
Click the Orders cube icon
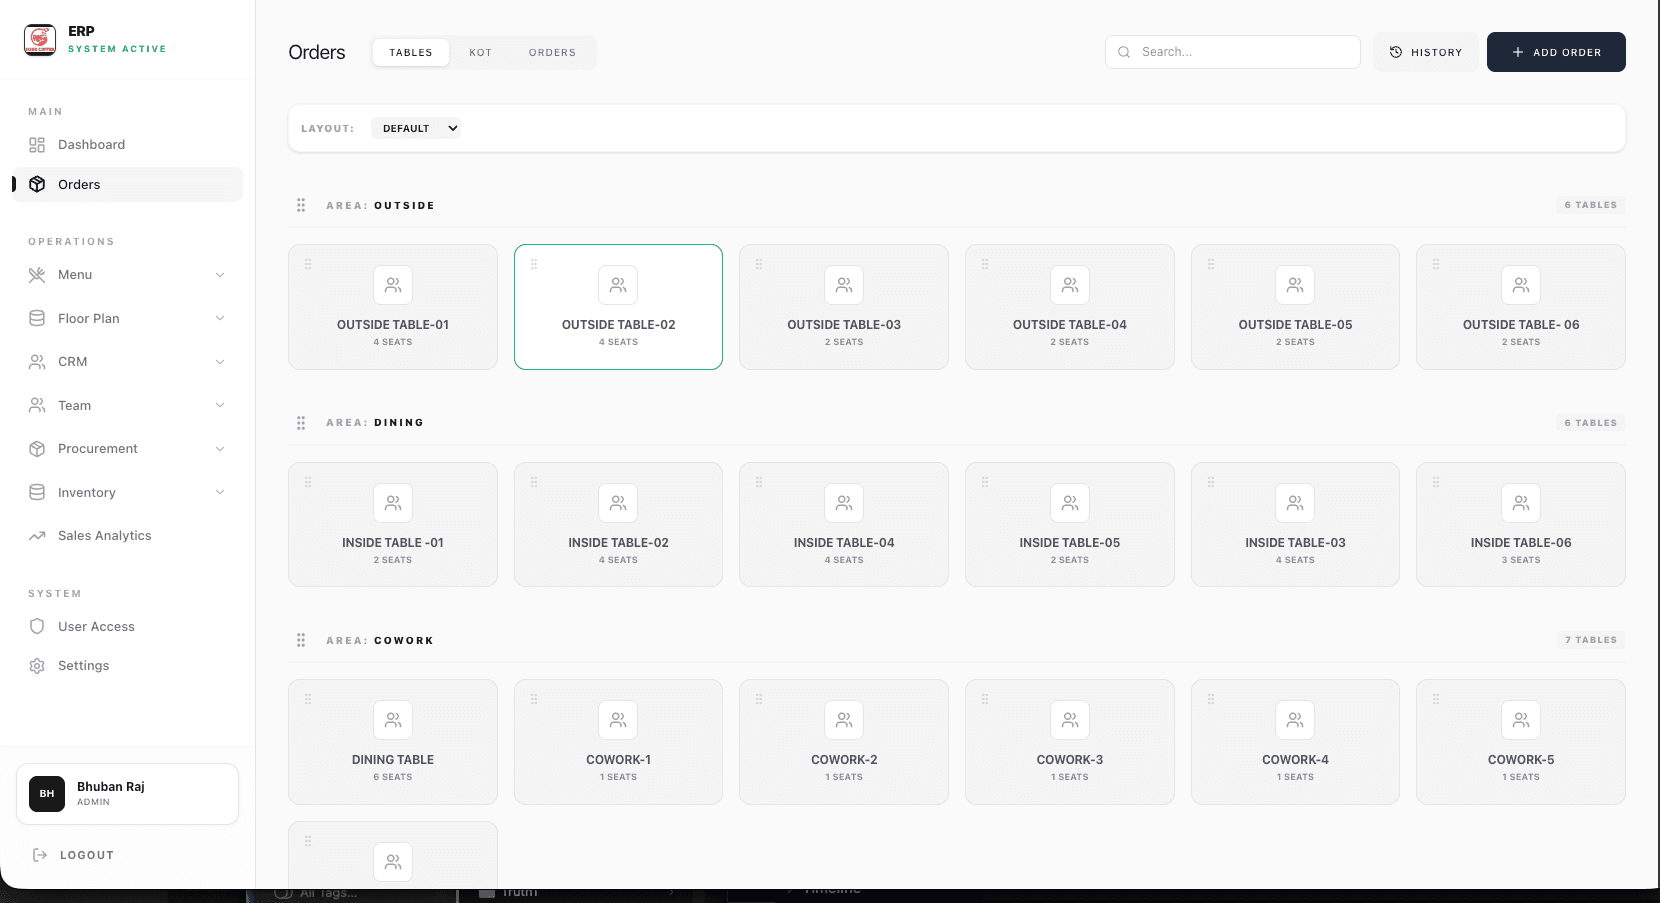tap(37, 184)
